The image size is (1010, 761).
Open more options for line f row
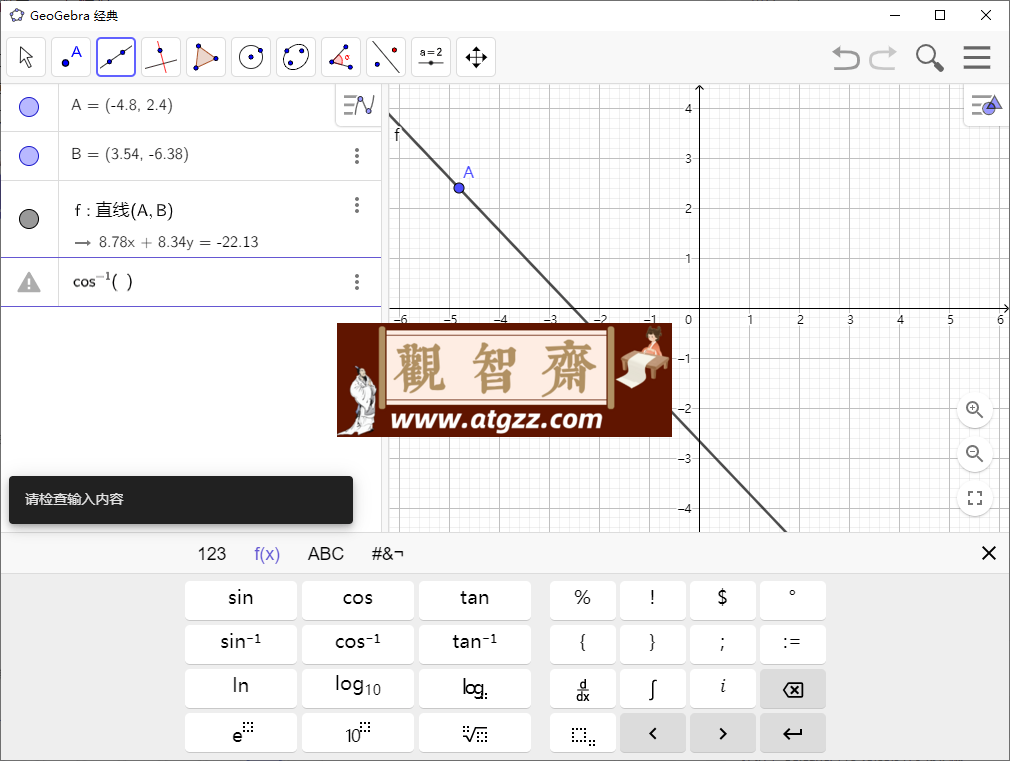[357, 206]
